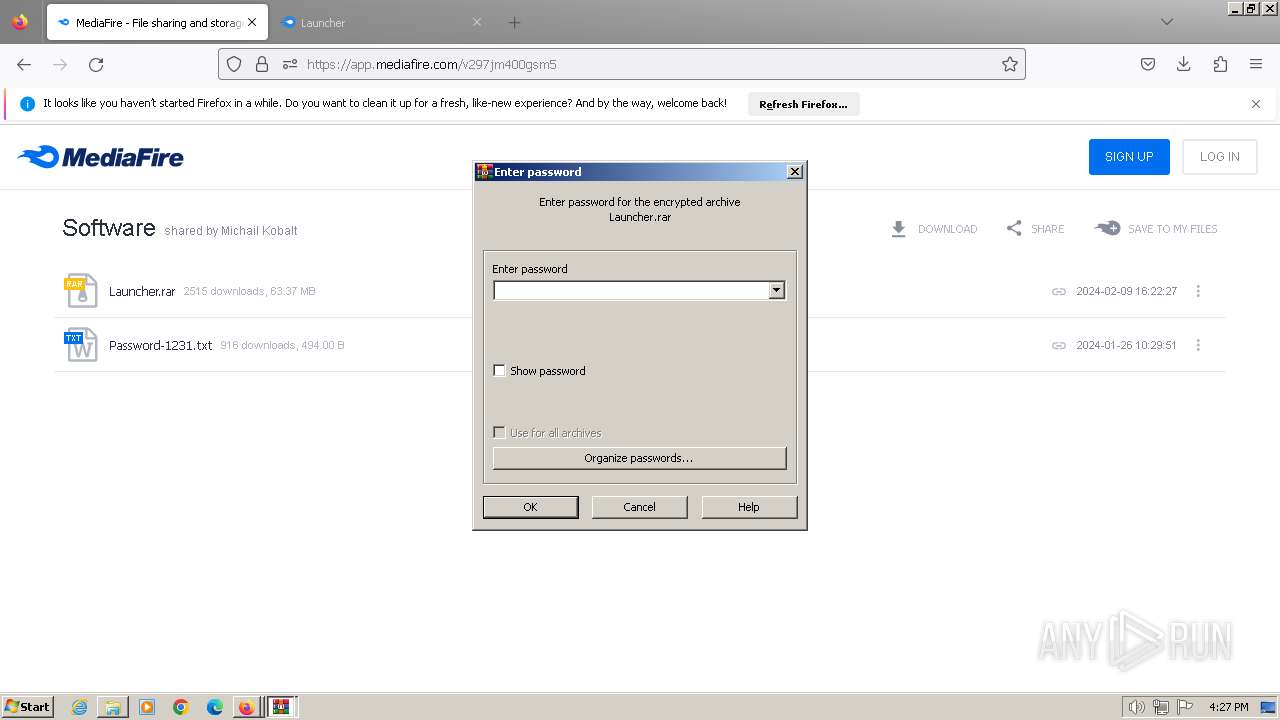Open Internet Explorer from taskbar

pos(79,707)
